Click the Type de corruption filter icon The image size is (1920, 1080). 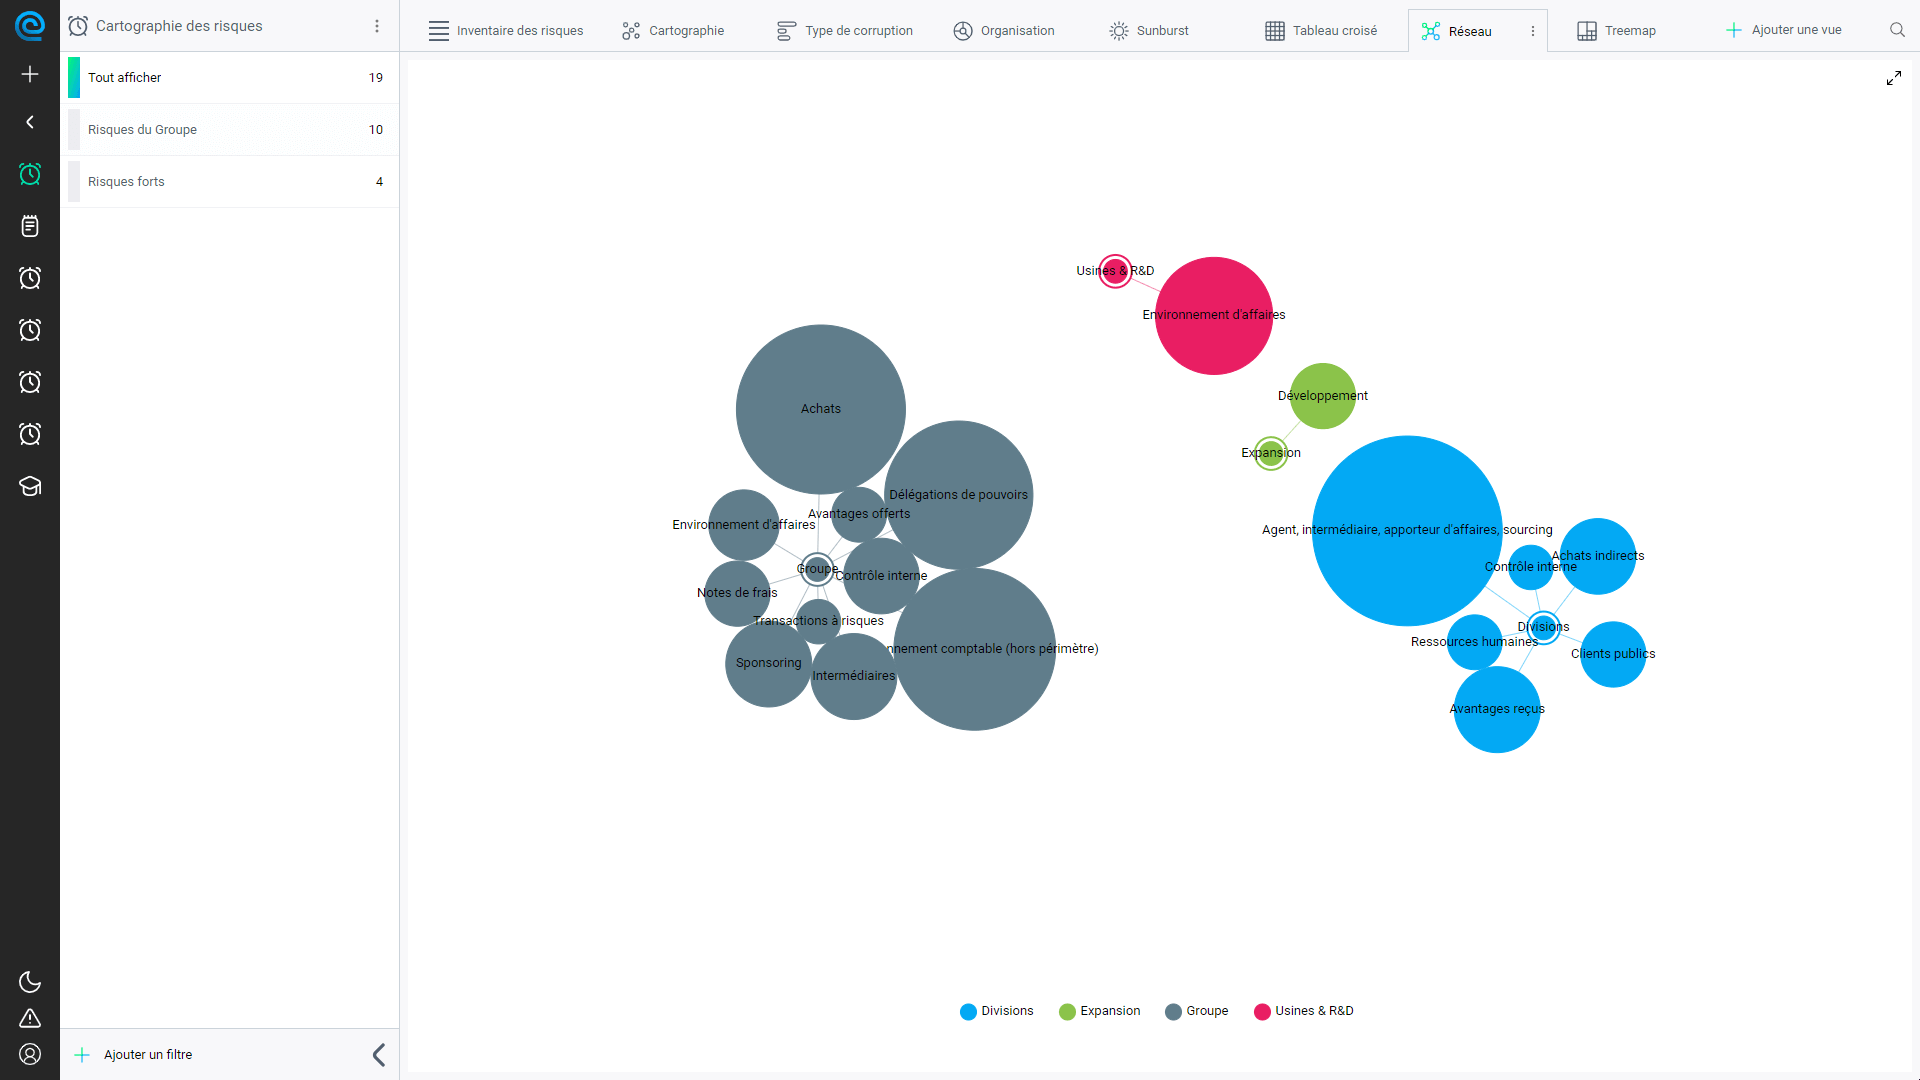(787, 29)
